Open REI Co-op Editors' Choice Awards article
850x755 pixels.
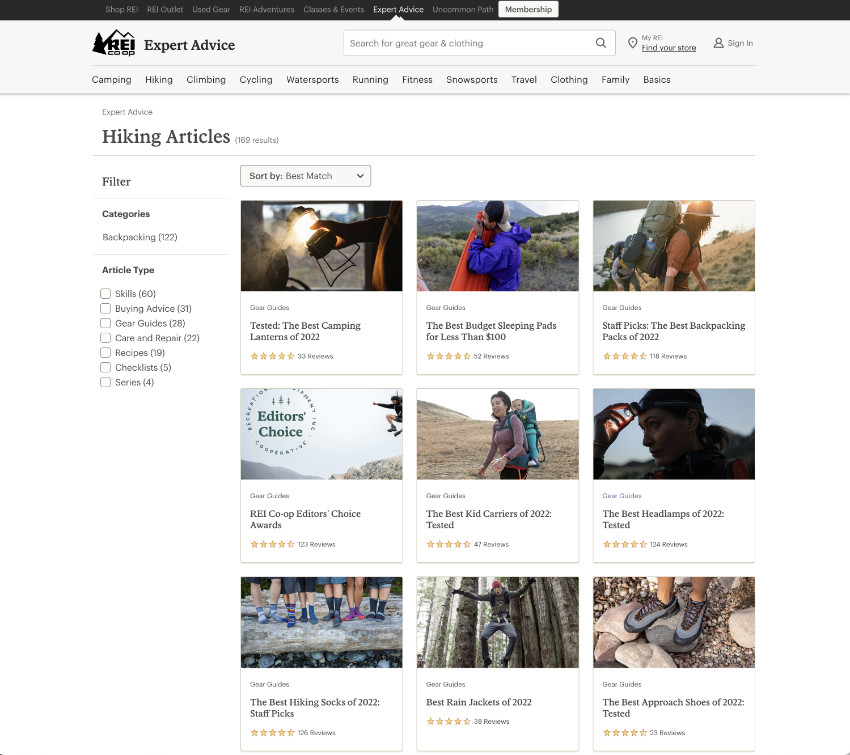(x=305, y=519)
